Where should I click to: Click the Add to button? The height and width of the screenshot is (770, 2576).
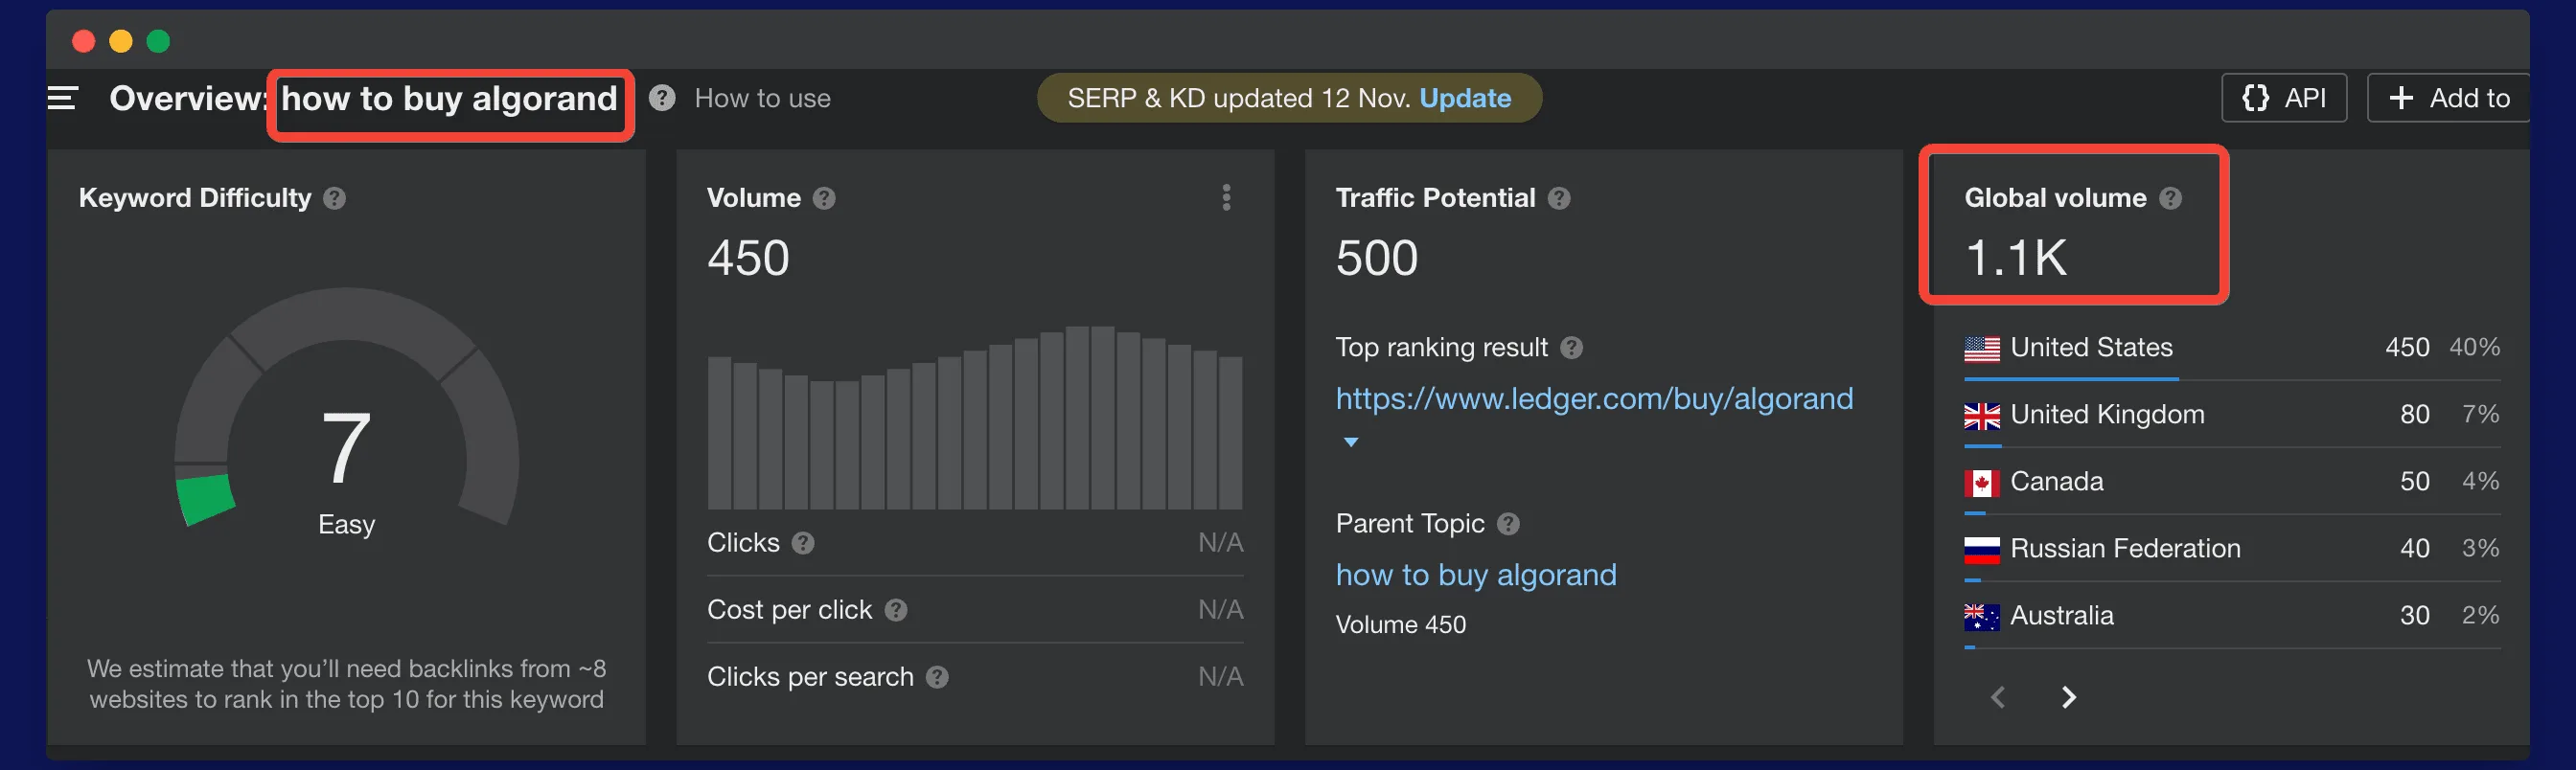point(2447,98)
